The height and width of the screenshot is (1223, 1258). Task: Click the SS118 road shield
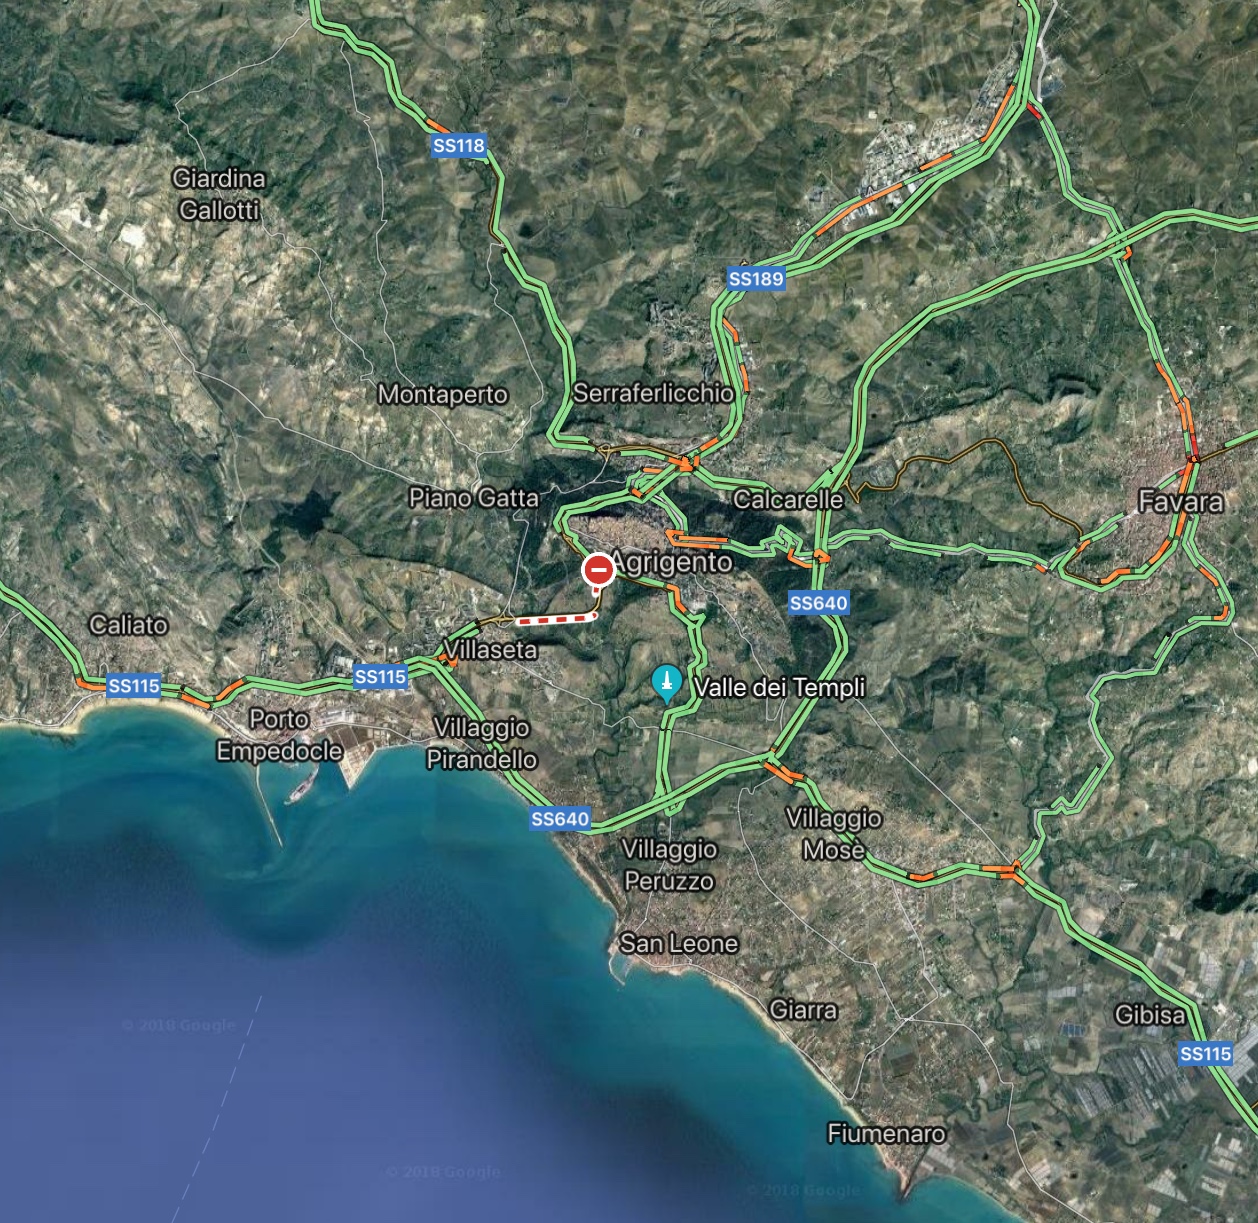coord(459,146)
